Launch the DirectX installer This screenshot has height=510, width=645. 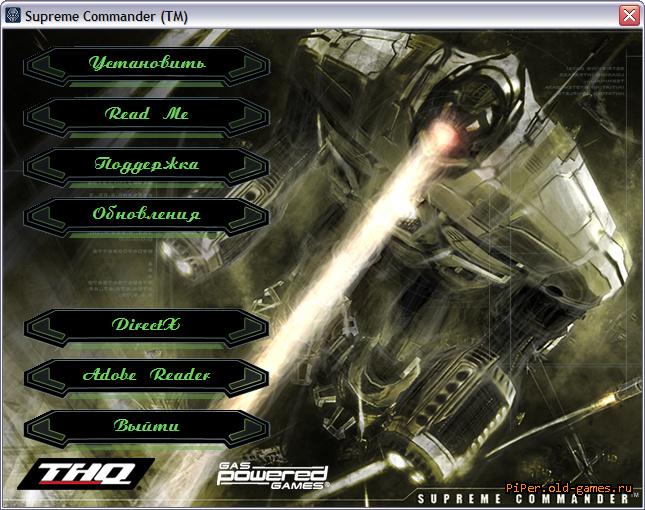[x=146, y=325]
